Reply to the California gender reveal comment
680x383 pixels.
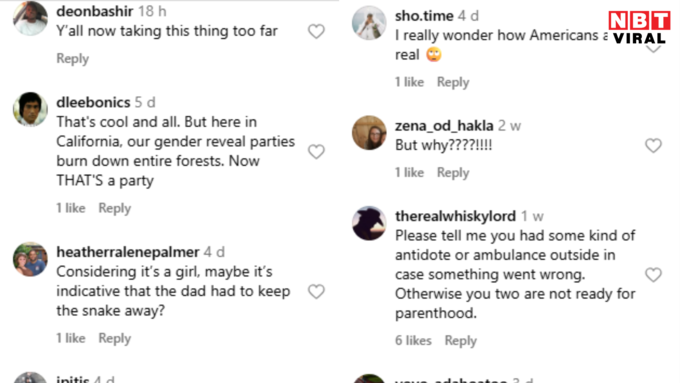click(x=114, y=208)
